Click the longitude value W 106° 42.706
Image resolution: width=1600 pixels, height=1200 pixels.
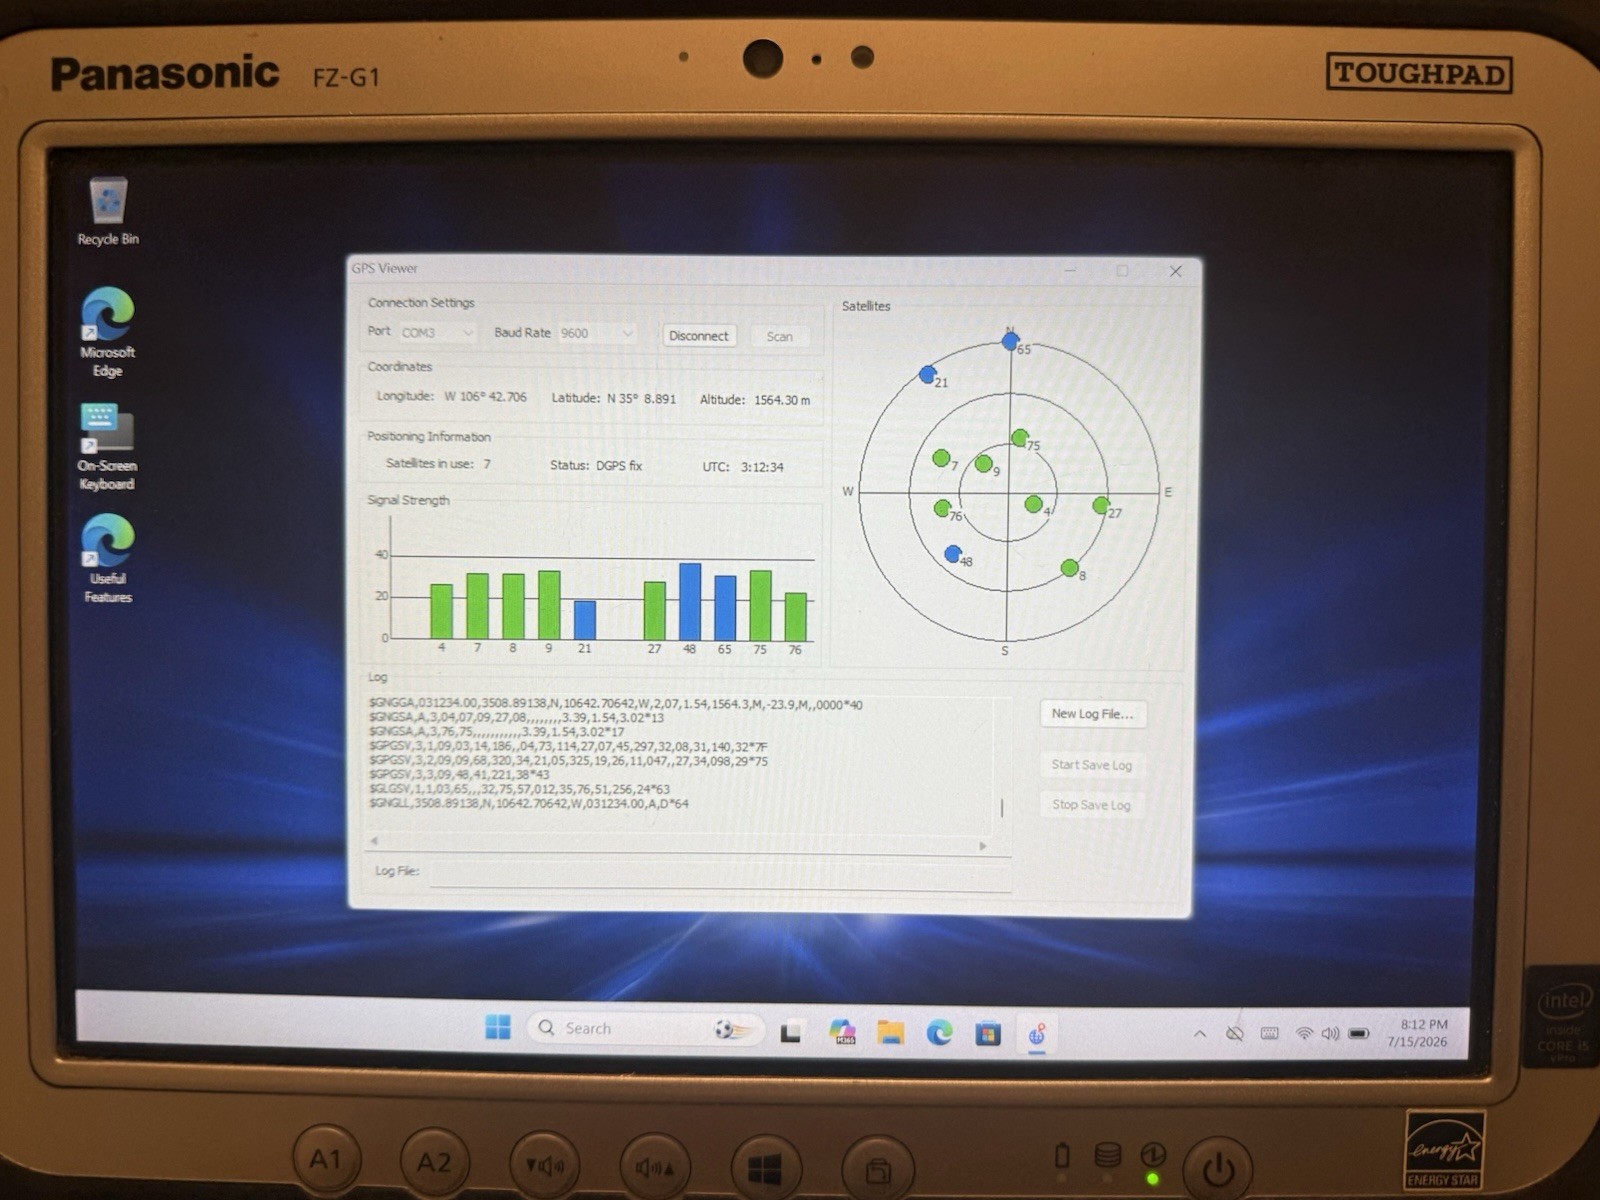coord(485,397)
